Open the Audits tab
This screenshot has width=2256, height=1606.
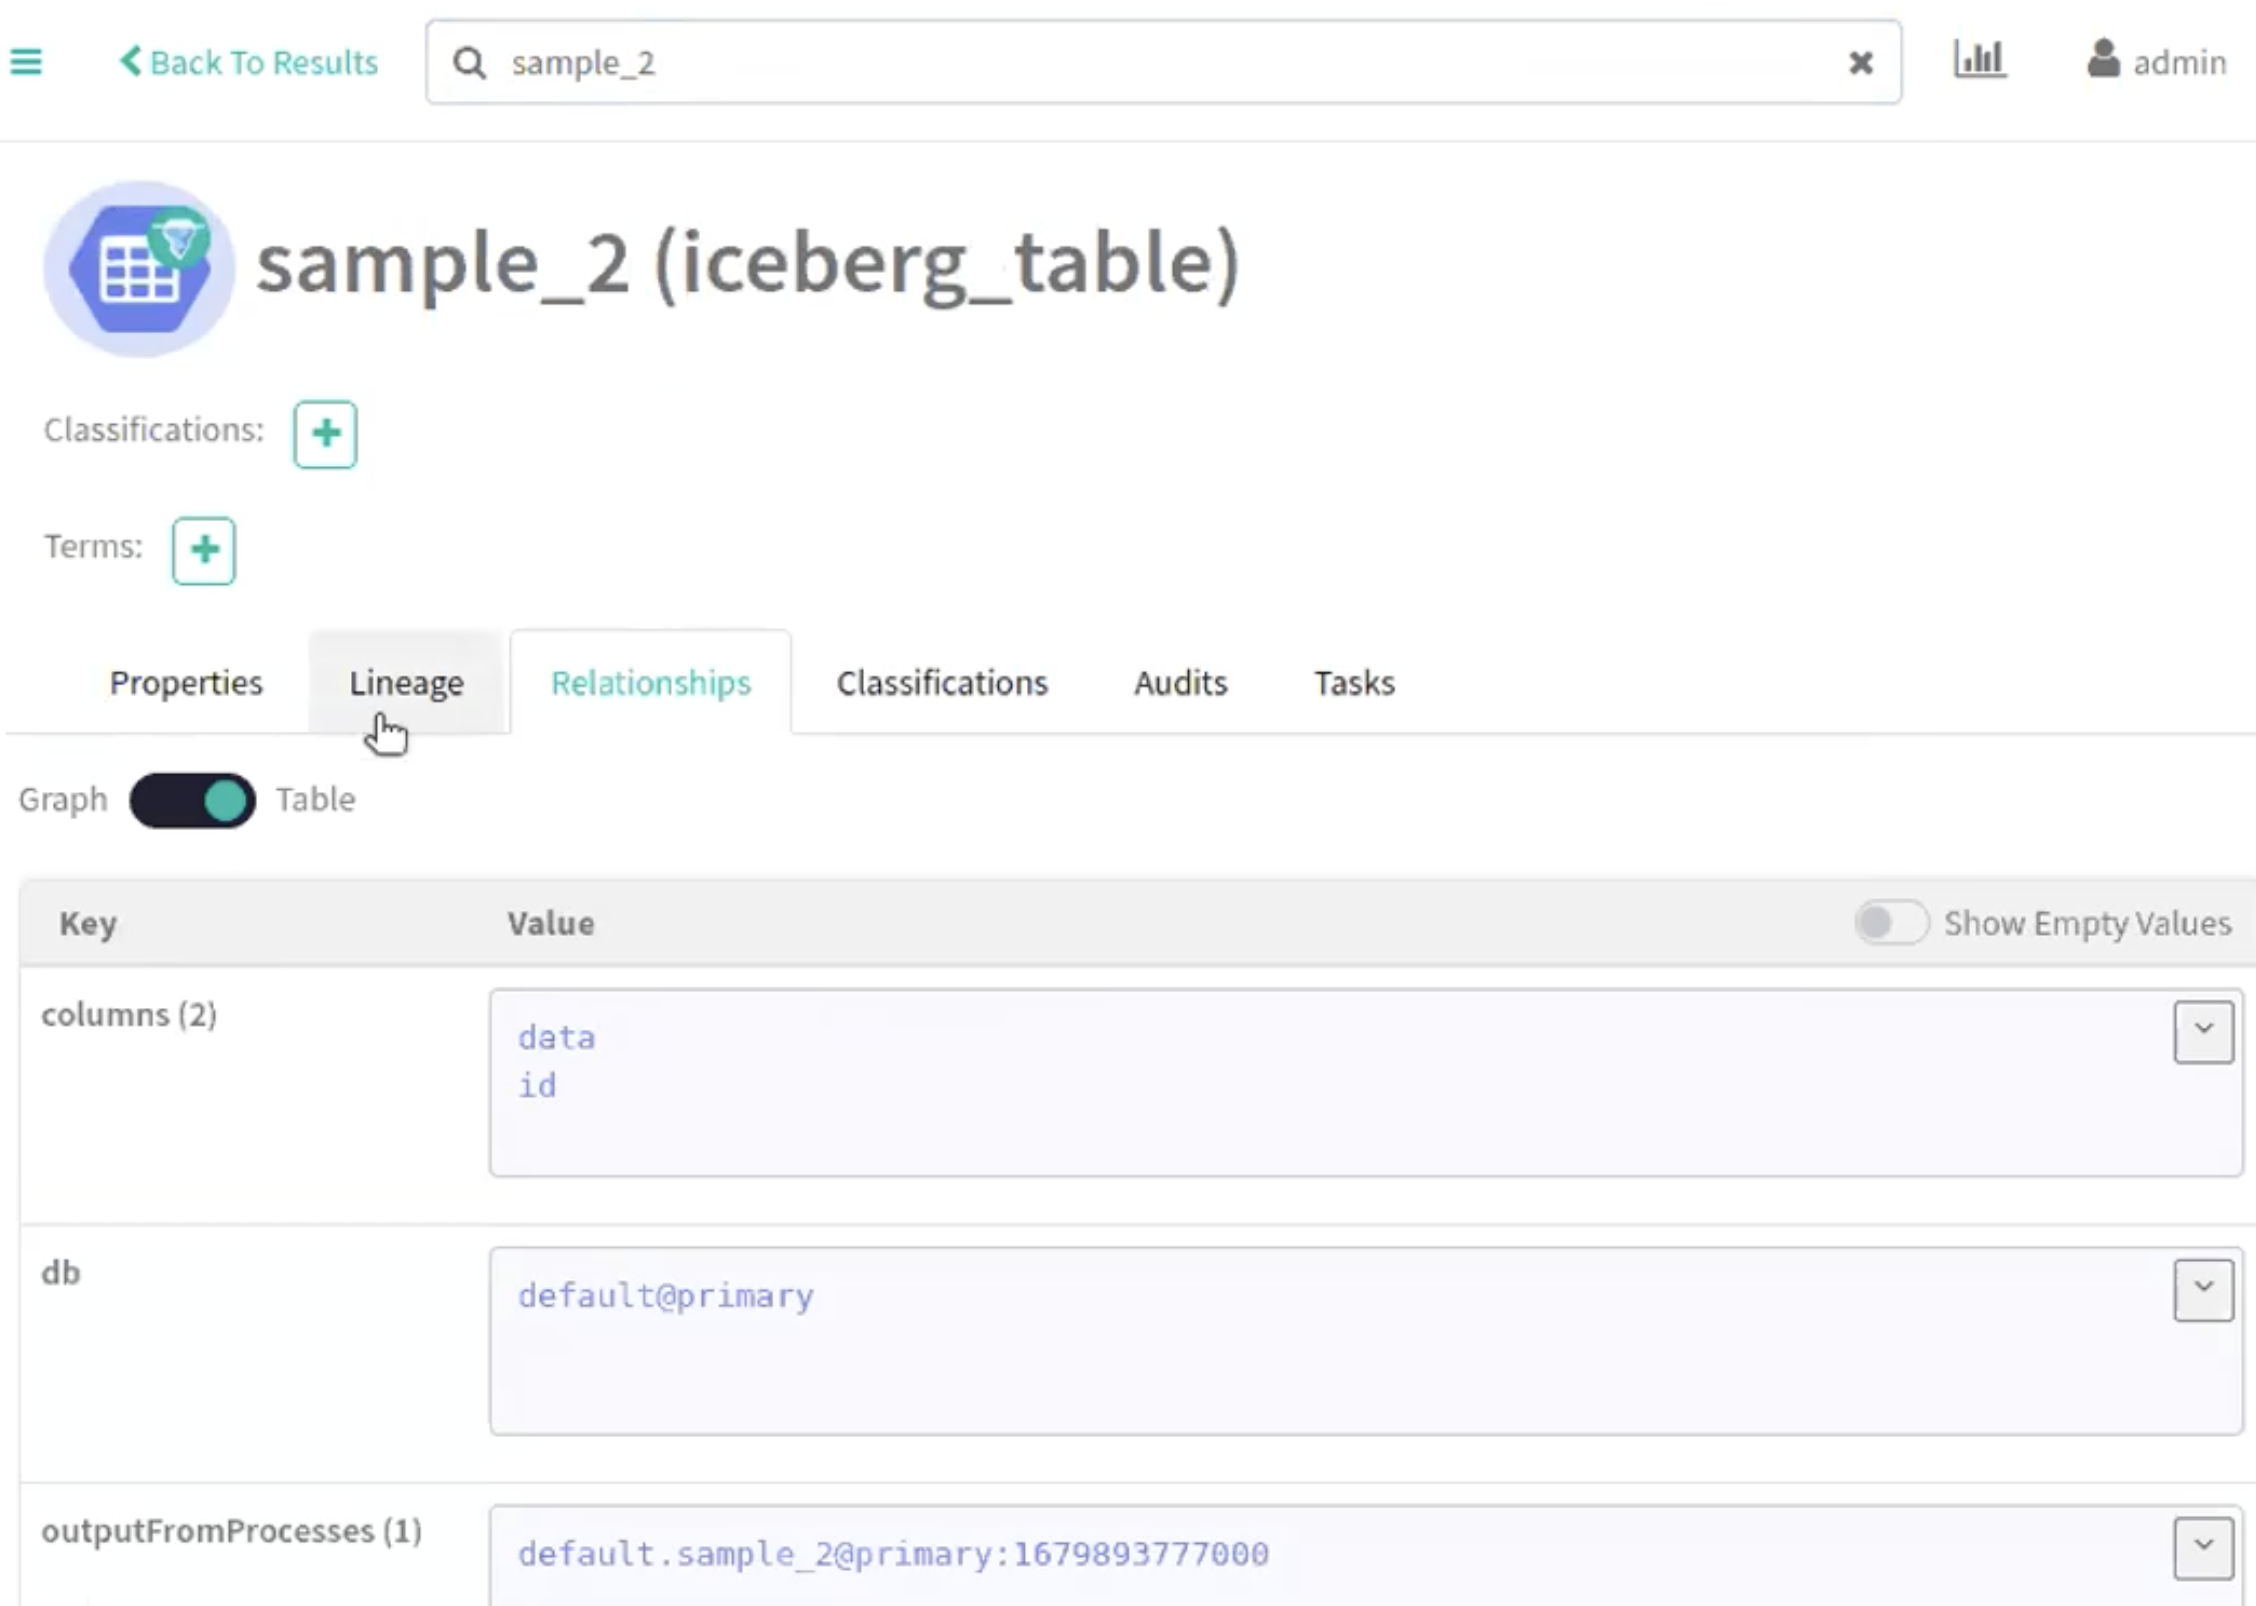click(x=1180, y=683)
